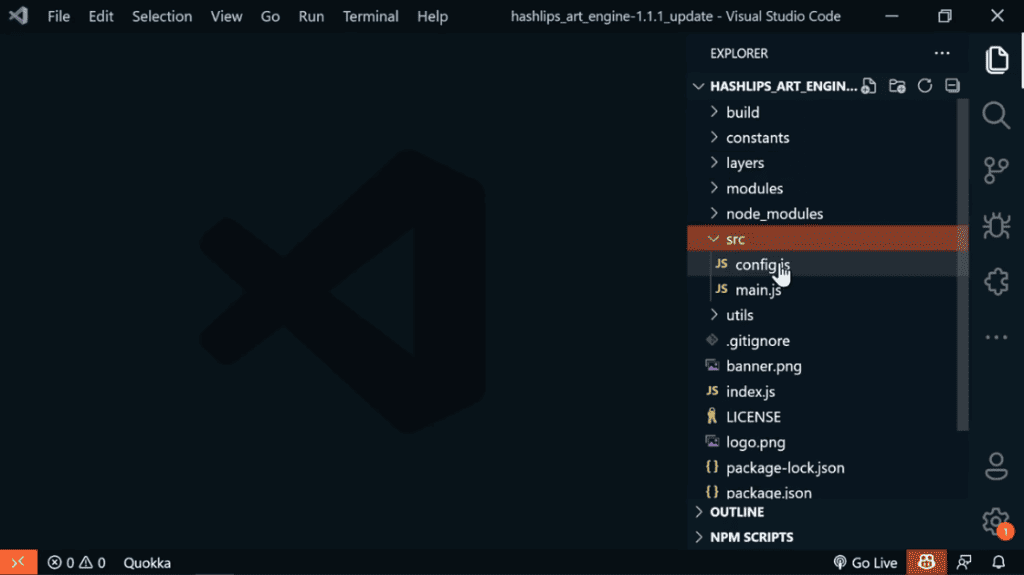Screen dimensions: 1024x575
Task: Open the Go menu
Action: tap(270, 16)
